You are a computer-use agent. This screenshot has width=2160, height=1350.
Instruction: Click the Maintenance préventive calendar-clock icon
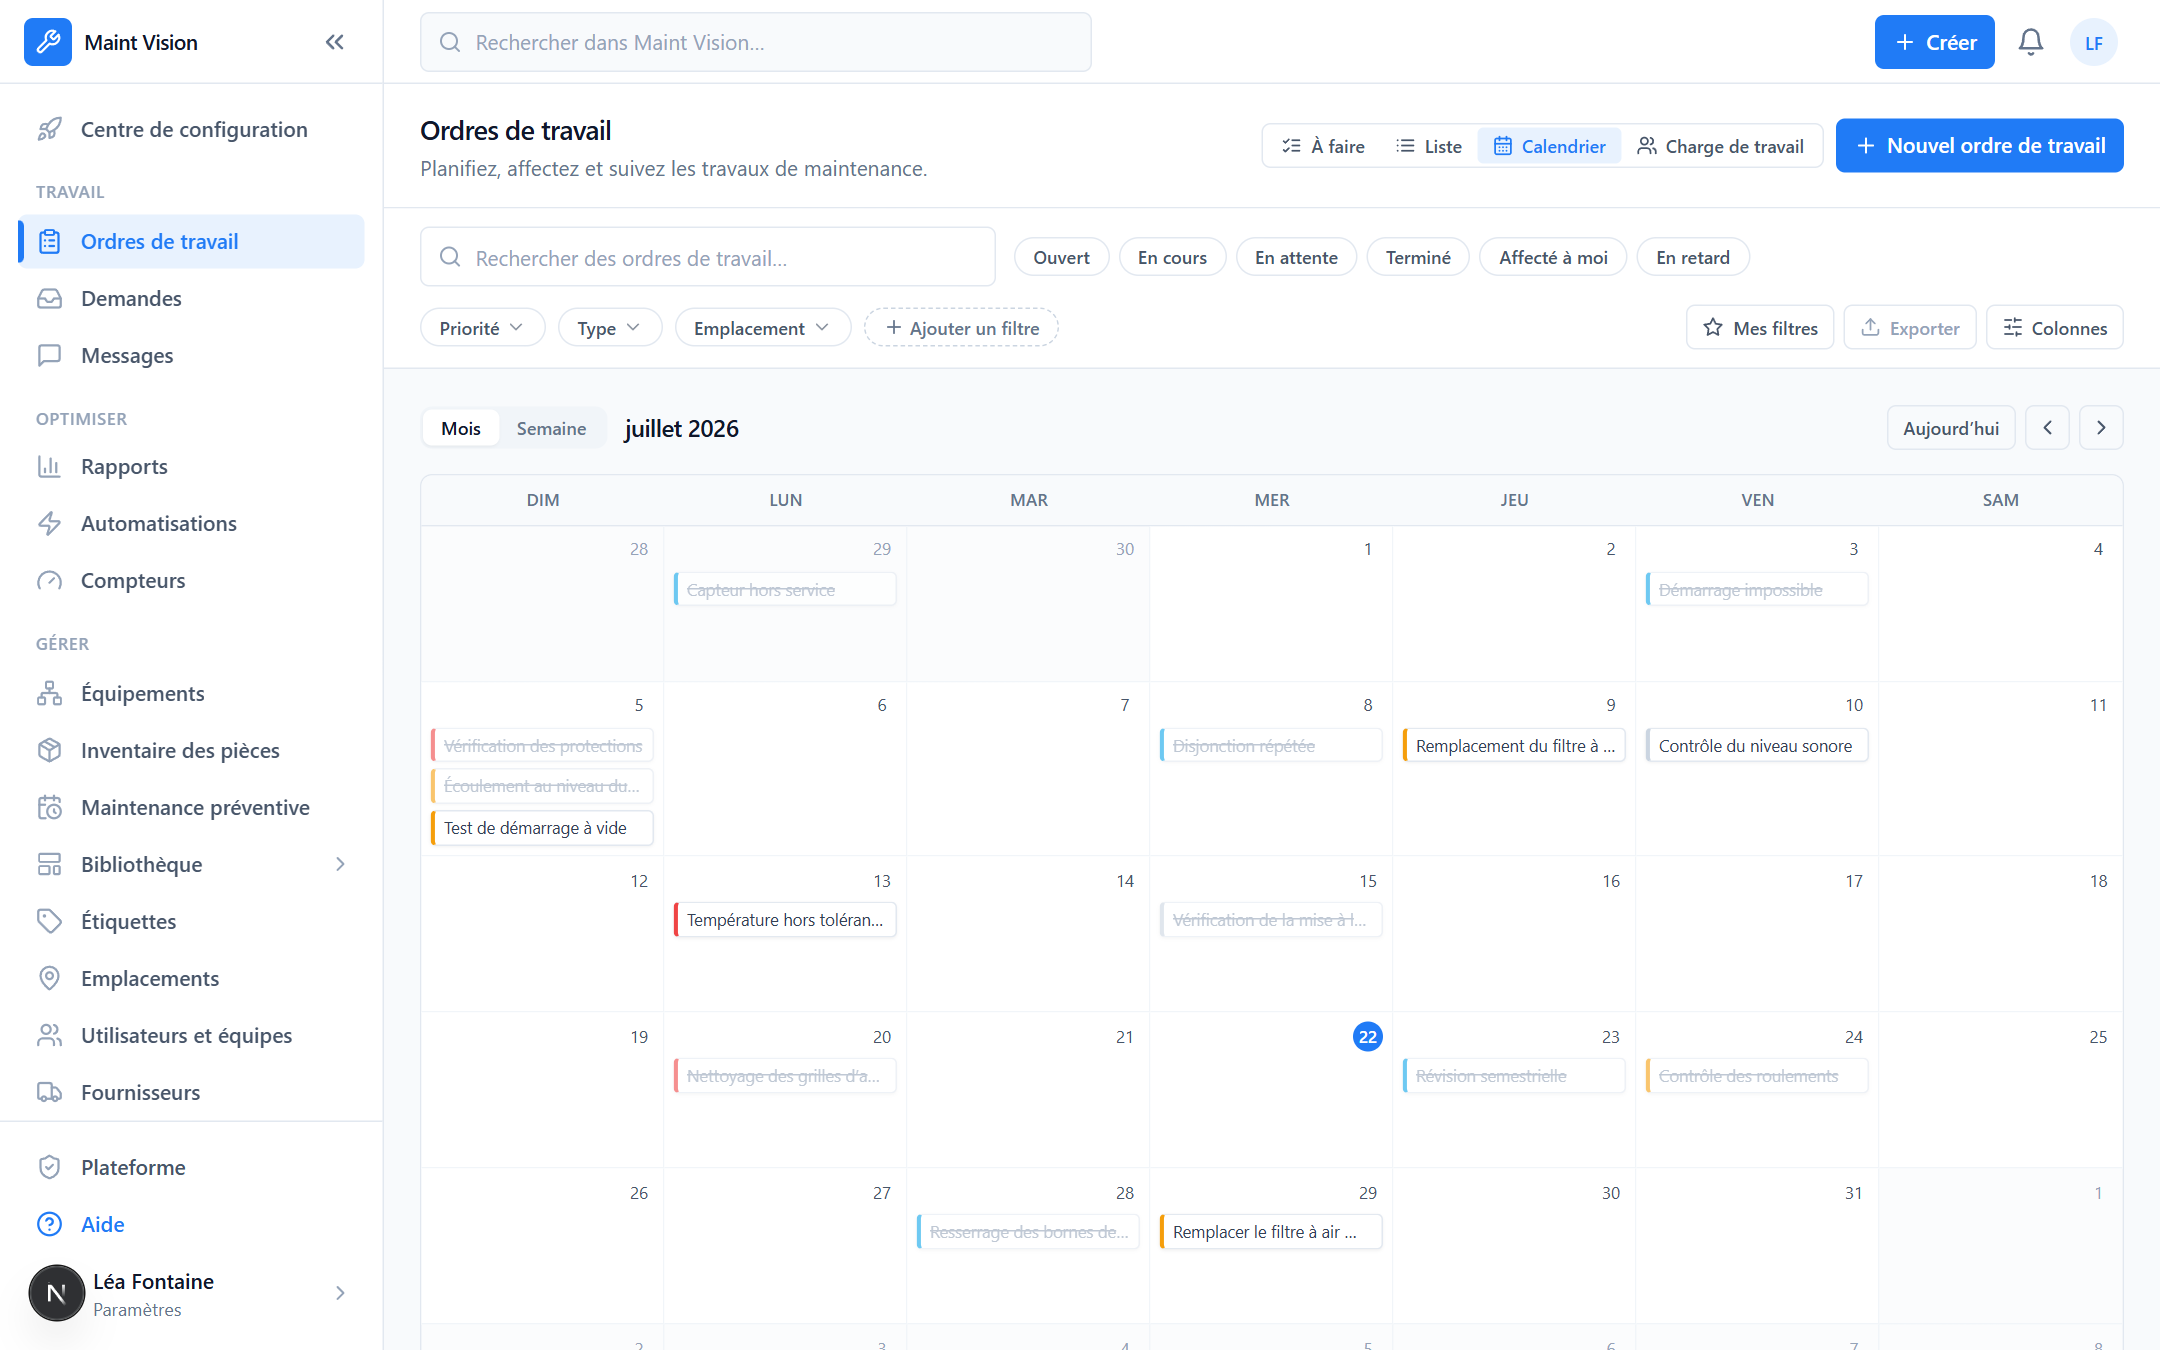49,807
